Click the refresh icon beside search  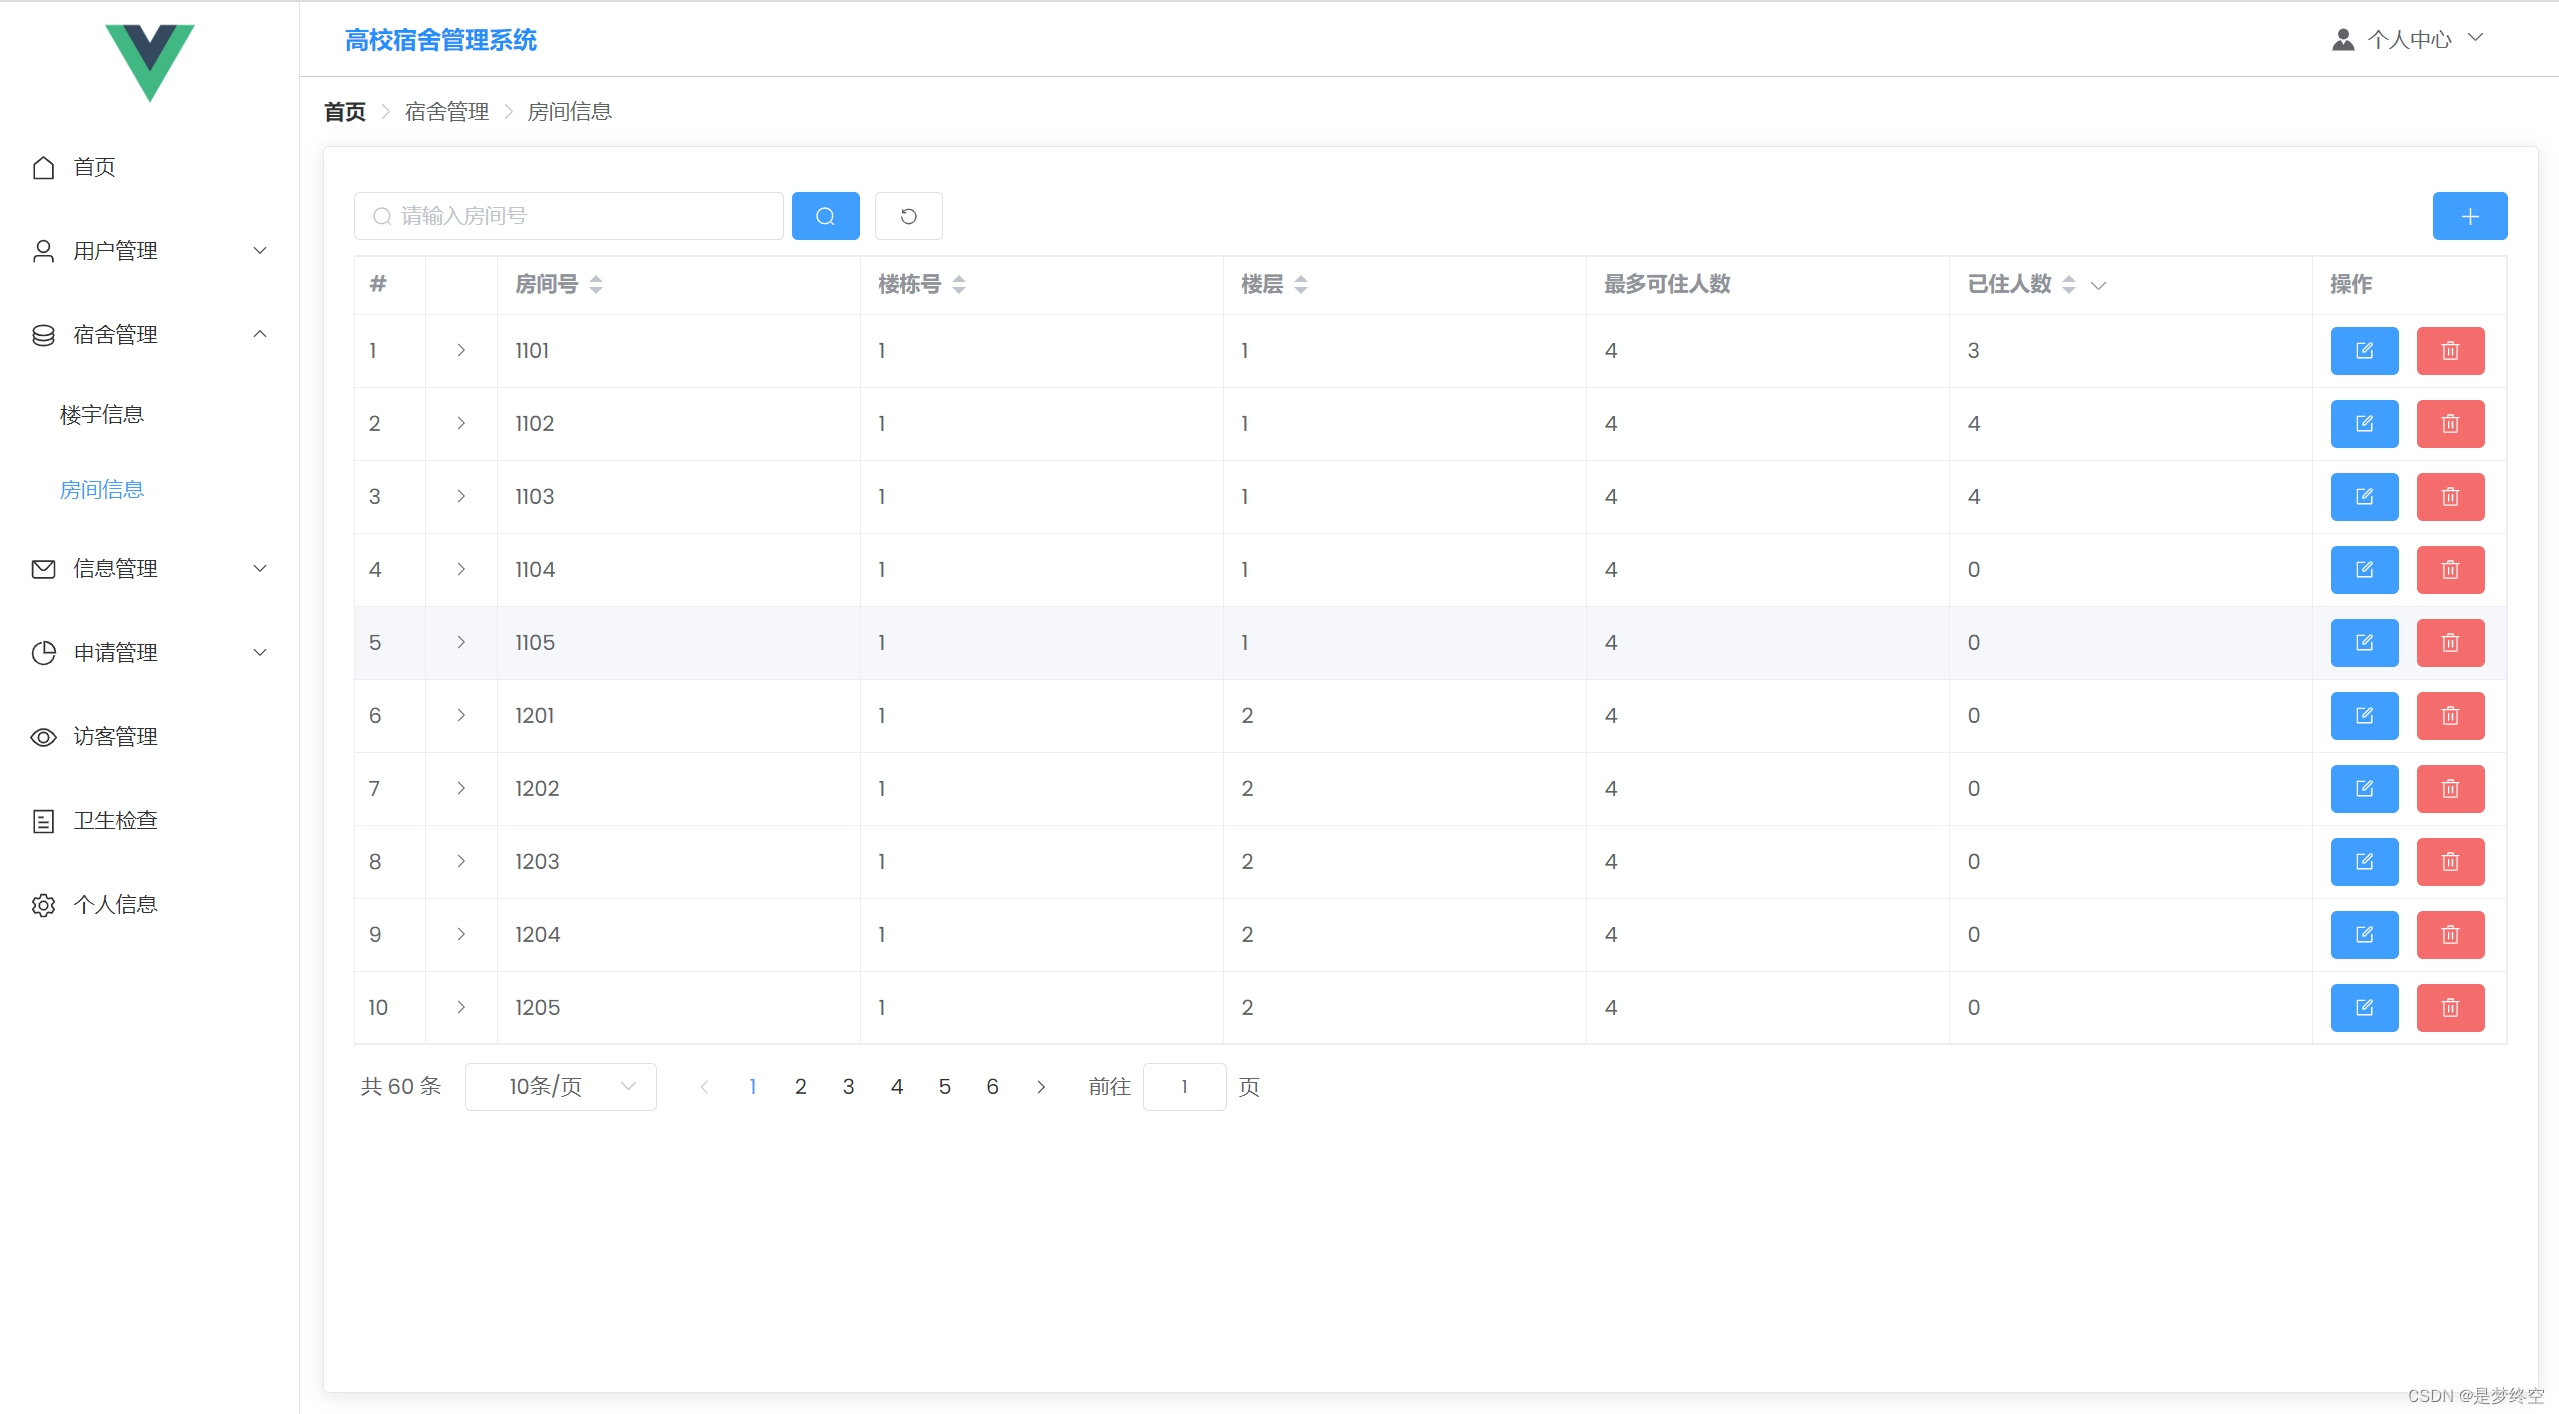point(908,215)
